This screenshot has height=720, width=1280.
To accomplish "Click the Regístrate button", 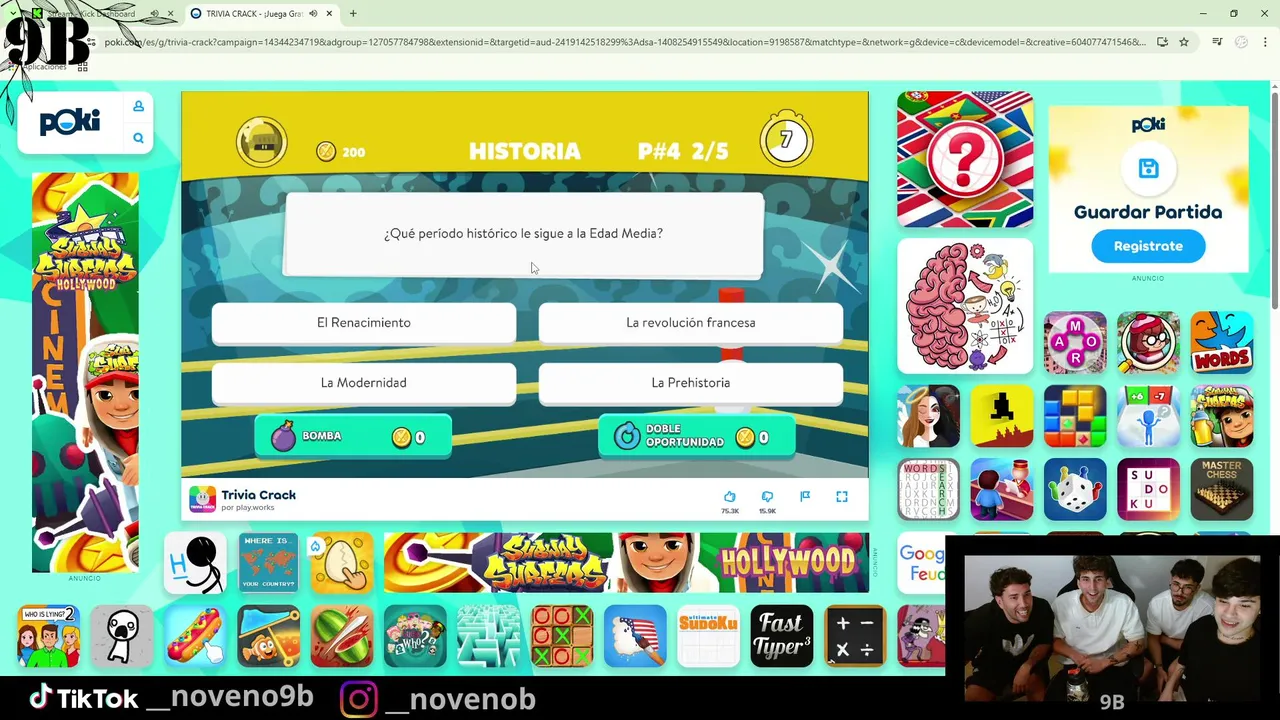I will coord(1148,246).
